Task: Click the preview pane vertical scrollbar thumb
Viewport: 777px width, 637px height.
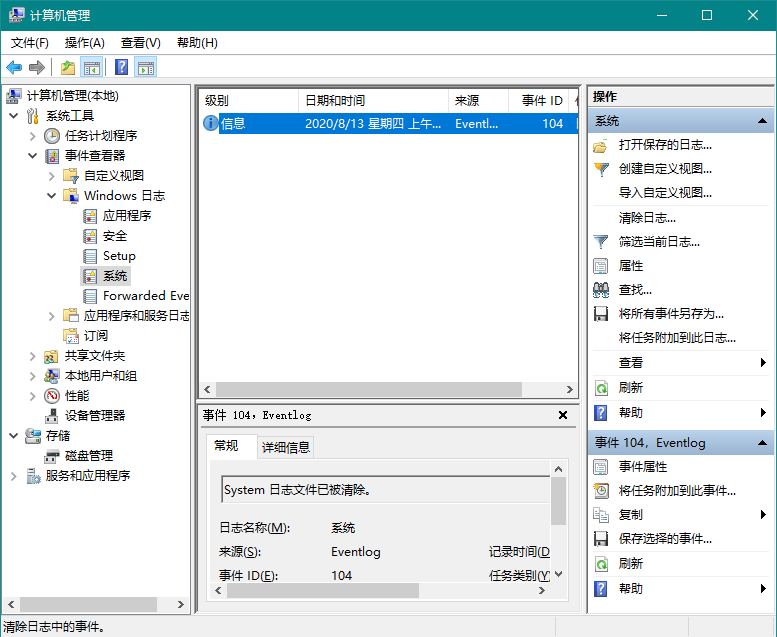Action: 558,501
